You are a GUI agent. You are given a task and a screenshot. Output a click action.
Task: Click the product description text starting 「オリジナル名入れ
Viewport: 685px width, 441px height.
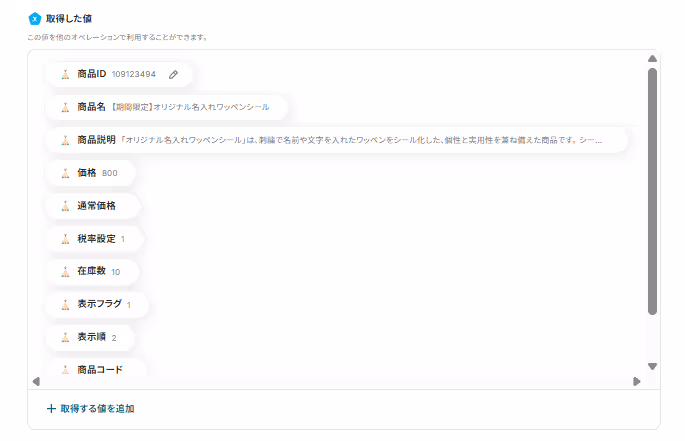361,140
